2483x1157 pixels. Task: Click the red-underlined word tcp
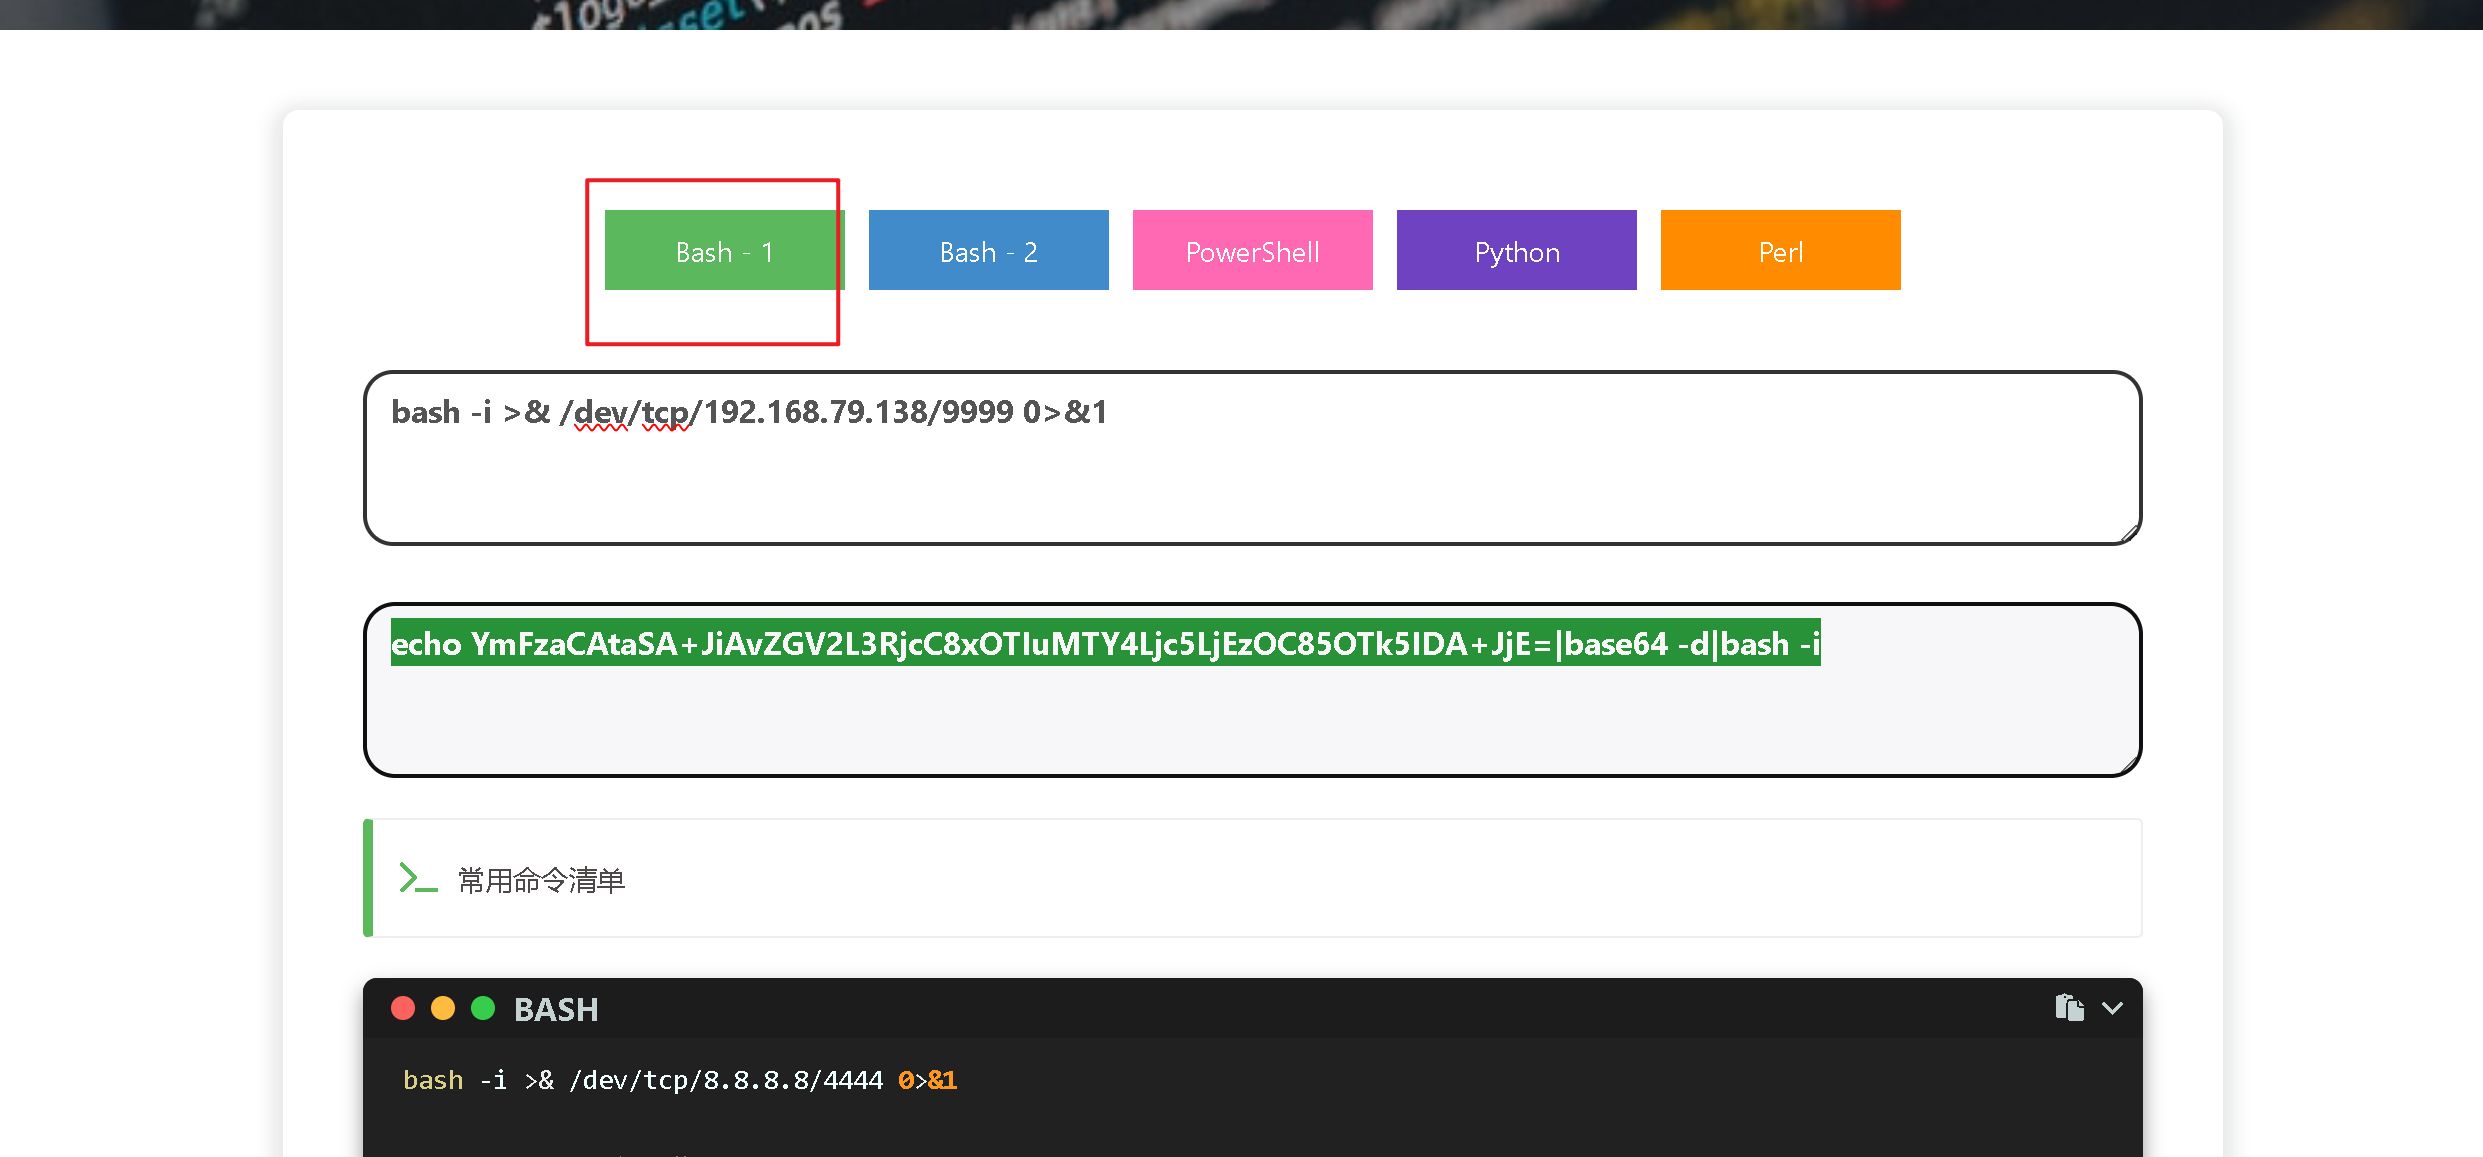point(664,412)
